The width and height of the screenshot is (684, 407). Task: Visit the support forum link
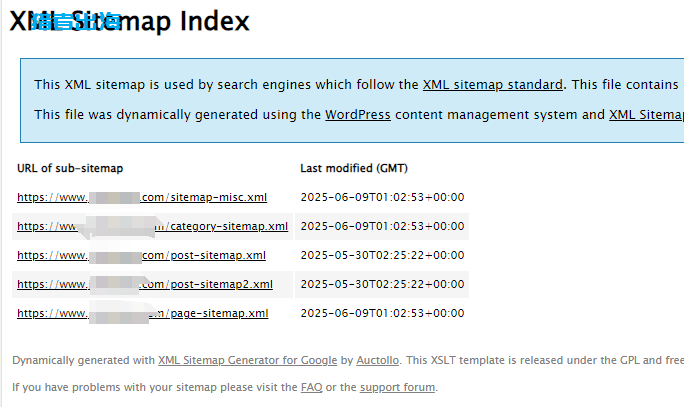coord(397,387)
